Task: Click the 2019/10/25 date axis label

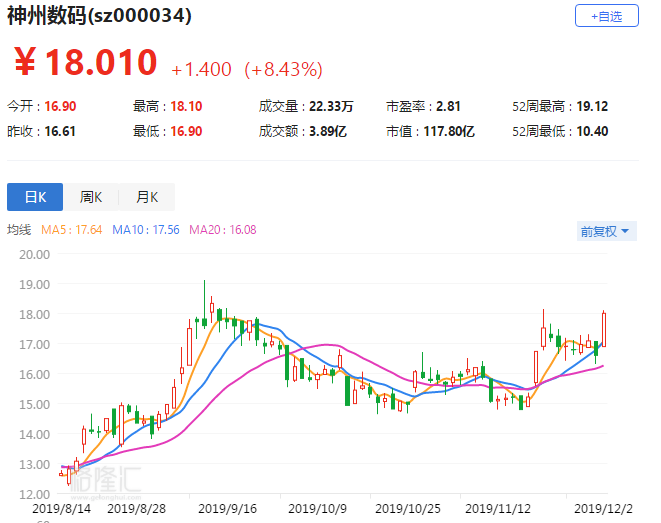Action: [x=408, y=509]
